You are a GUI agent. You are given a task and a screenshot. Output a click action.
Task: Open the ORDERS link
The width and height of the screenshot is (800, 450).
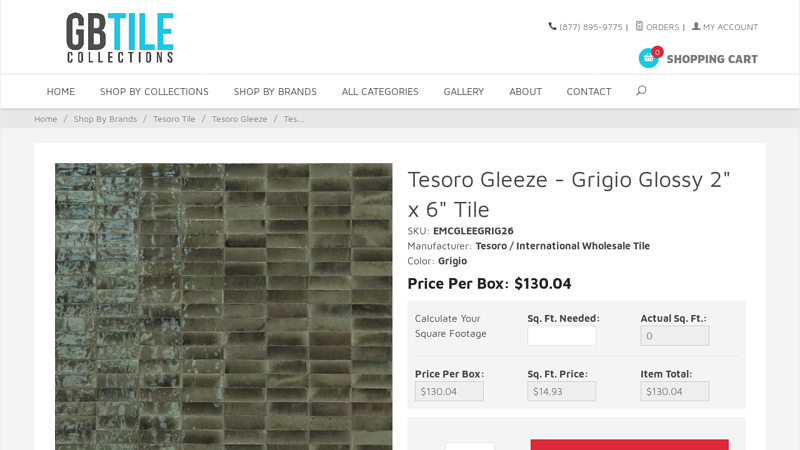(x=662, y=27)
